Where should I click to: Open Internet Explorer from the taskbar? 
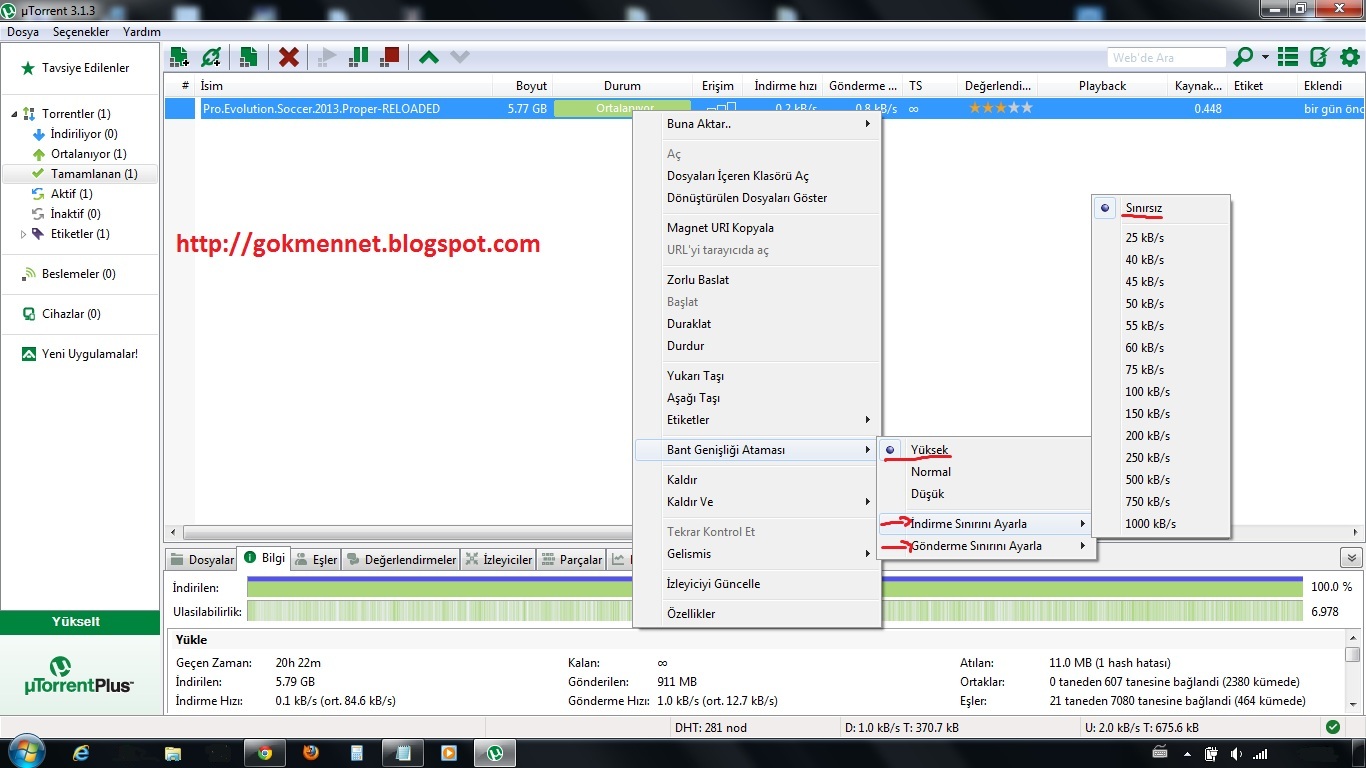(81, 753)
